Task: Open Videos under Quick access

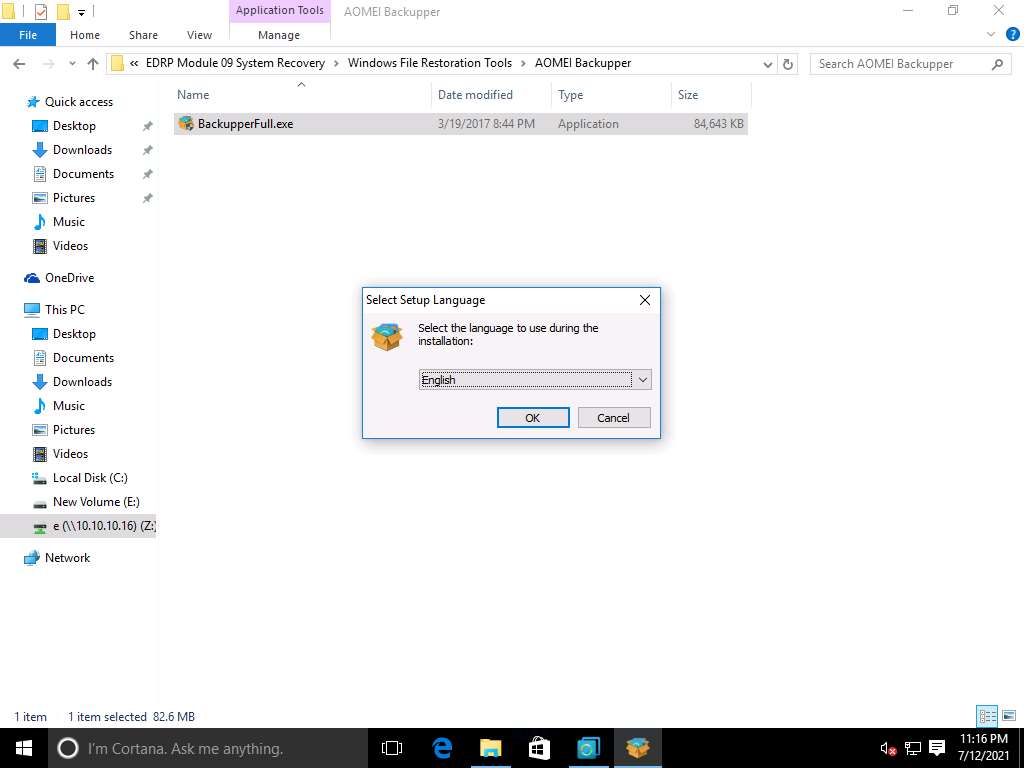Action: [x=70, y=246]
